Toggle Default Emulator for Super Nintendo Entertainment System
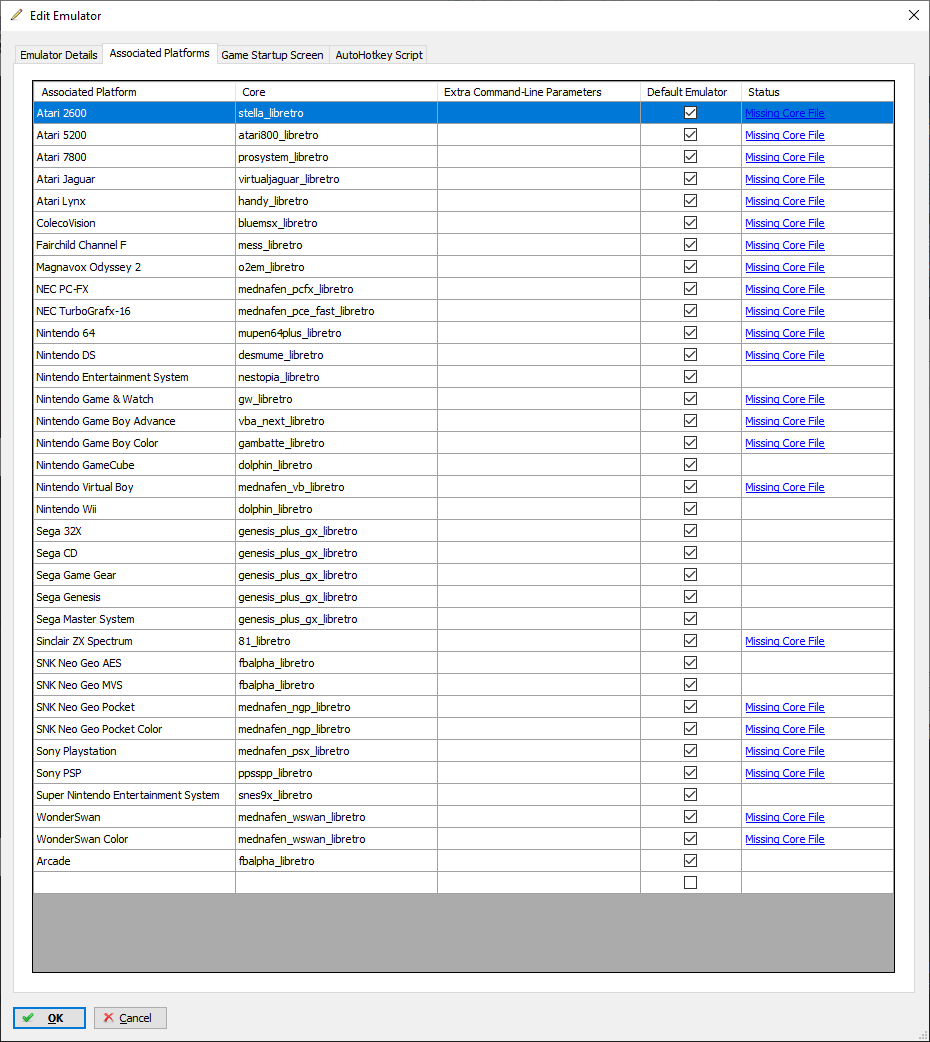930x1042 pixels. click(x=691, y=795)
